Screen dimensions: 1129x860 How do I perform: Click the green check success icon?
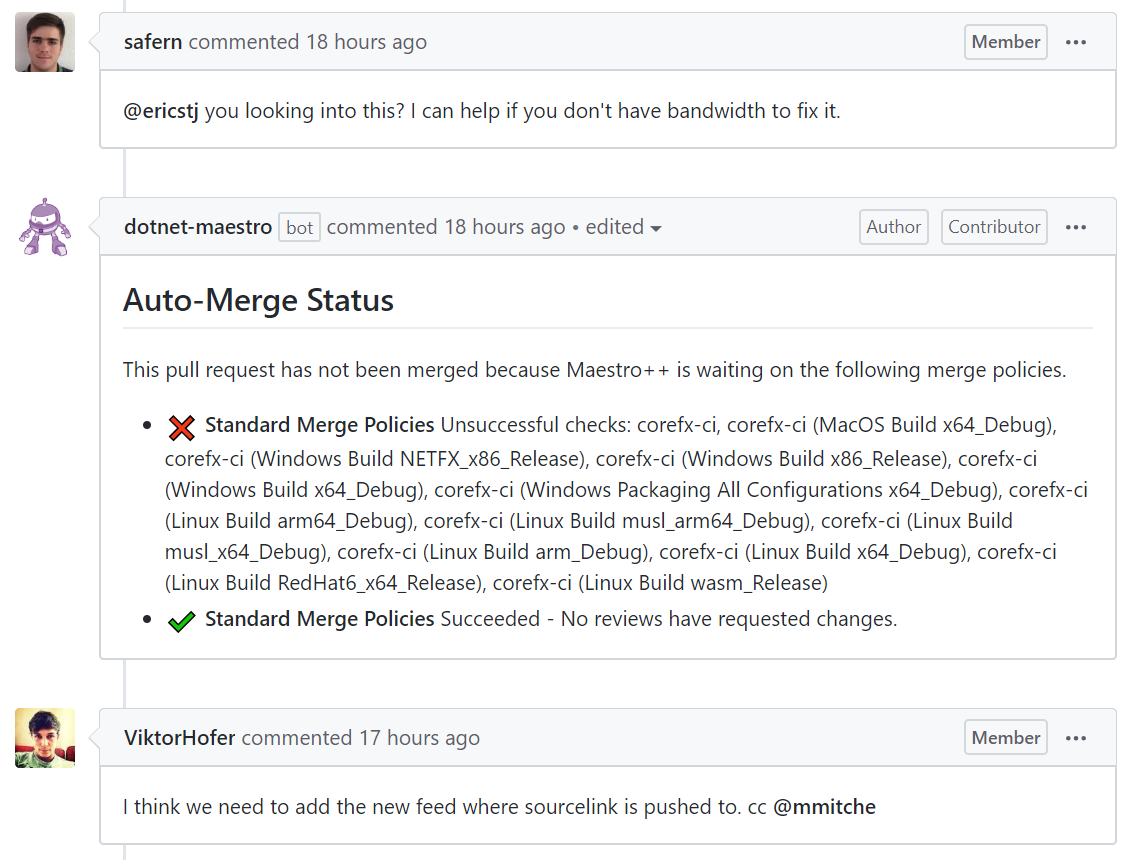[181, 620]
